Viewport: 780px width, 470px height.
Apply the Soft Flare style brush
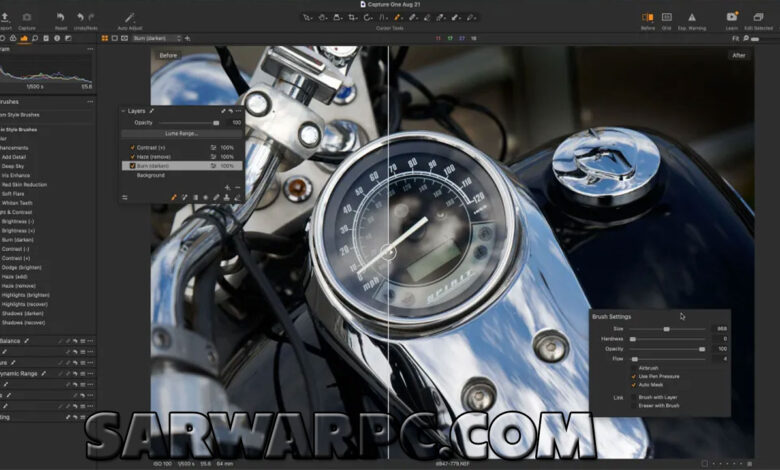(x=13, y=193)
